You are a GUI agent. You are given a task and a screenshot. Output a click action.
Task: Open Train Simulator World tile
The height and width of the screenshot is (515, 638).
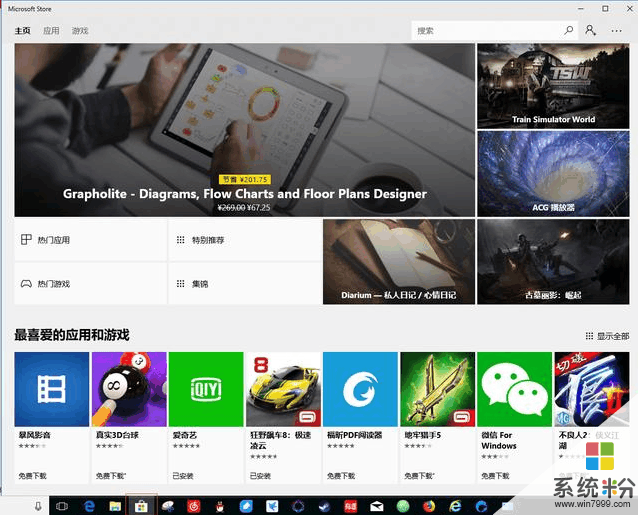(x=553, y=86)
